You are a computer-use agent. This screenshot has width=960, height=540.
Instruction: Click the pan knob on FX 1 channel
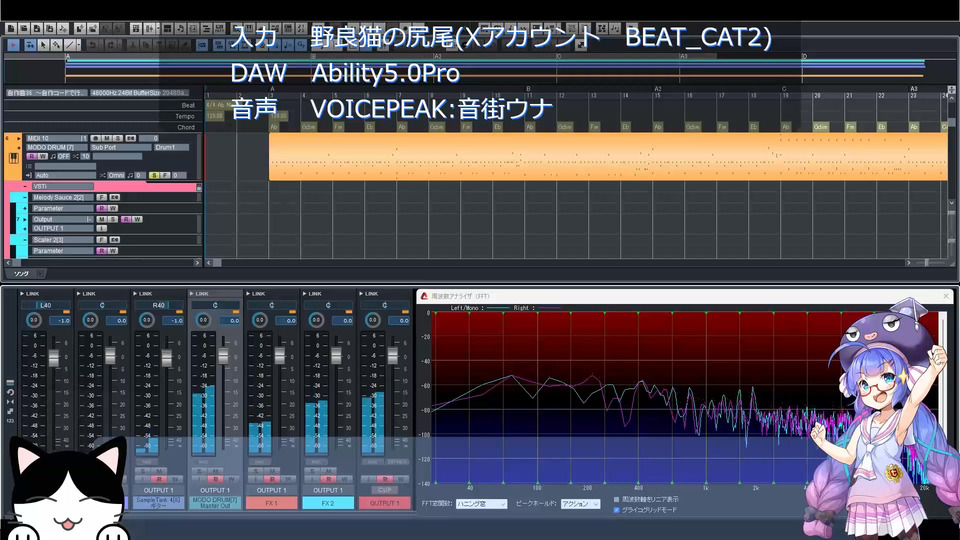pos(259,320)
